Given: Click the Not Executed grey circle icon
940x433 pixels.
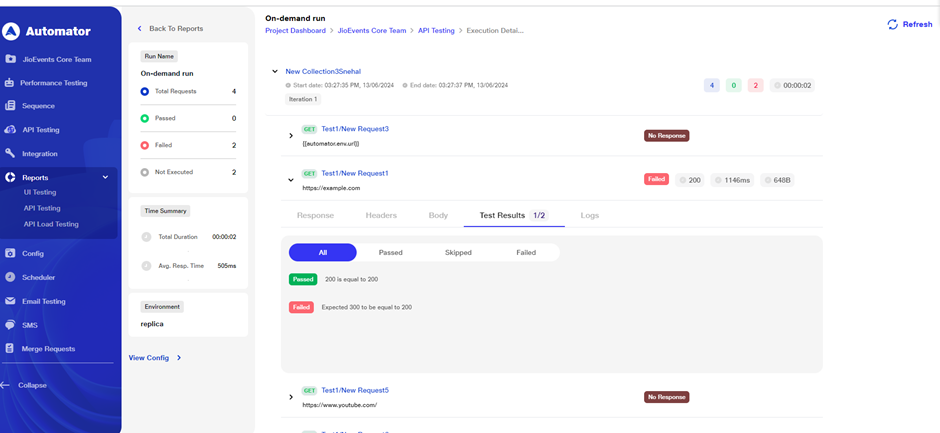Looking at the screenshot, I should [x=144, y=172].
